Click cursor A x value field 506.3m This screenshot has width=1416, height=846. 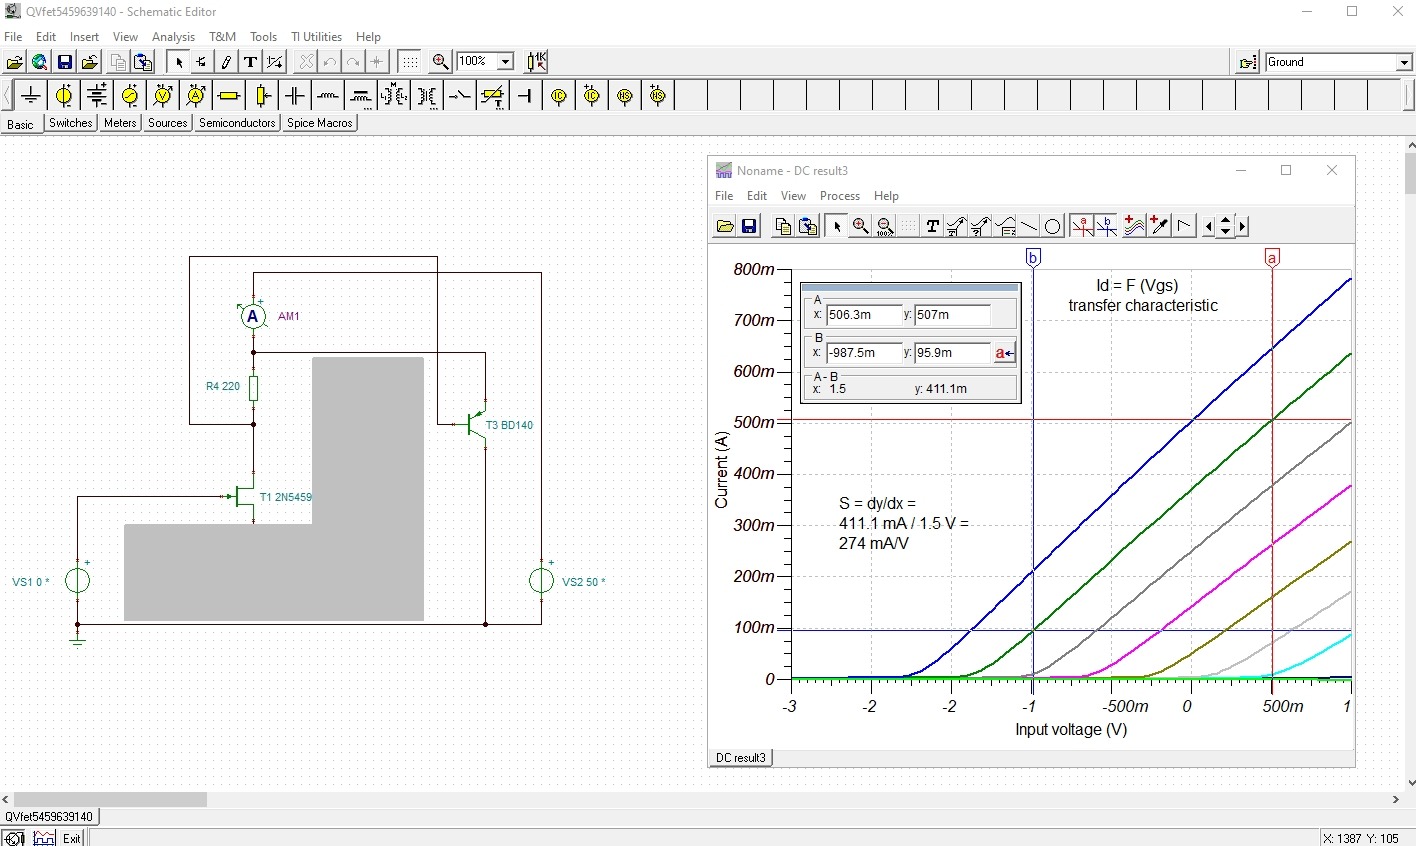(864, 315)
